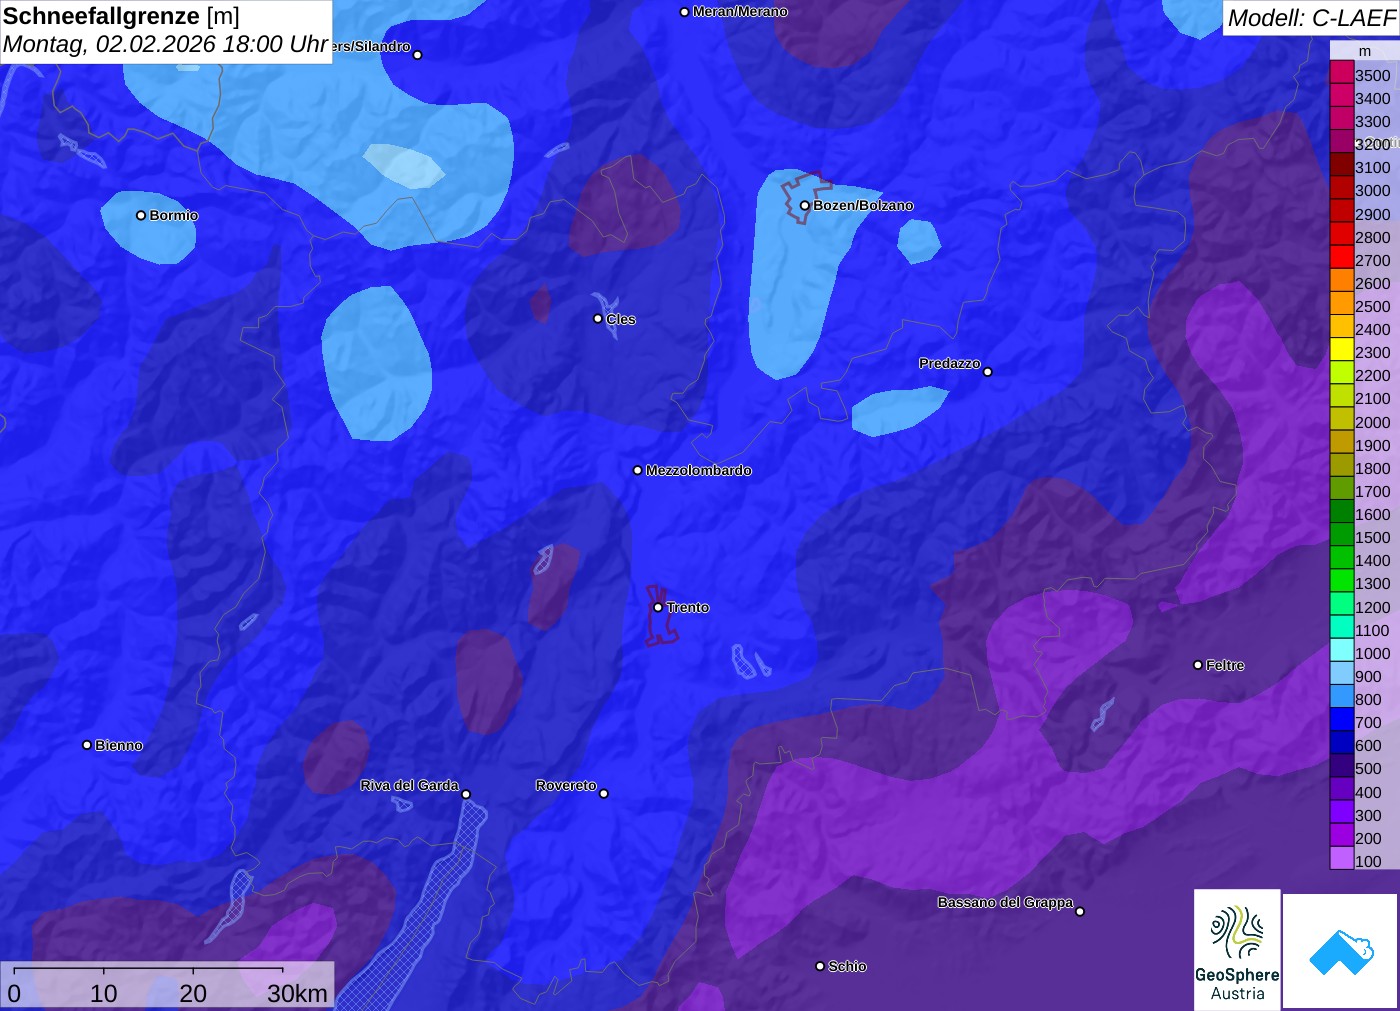
Task: Click the 3500 m legend color swatch
Action: (x=1342, y=73)
